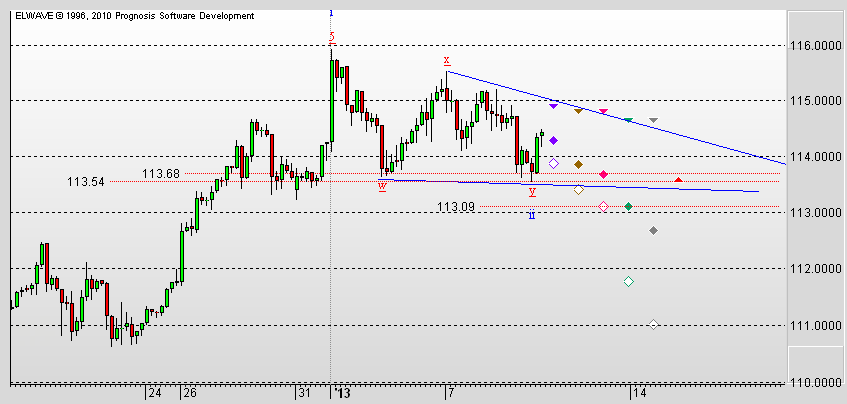Select the blue ii wave label
Image resolution: width=847 pixels, height=404 pixels.
(531, 215)
